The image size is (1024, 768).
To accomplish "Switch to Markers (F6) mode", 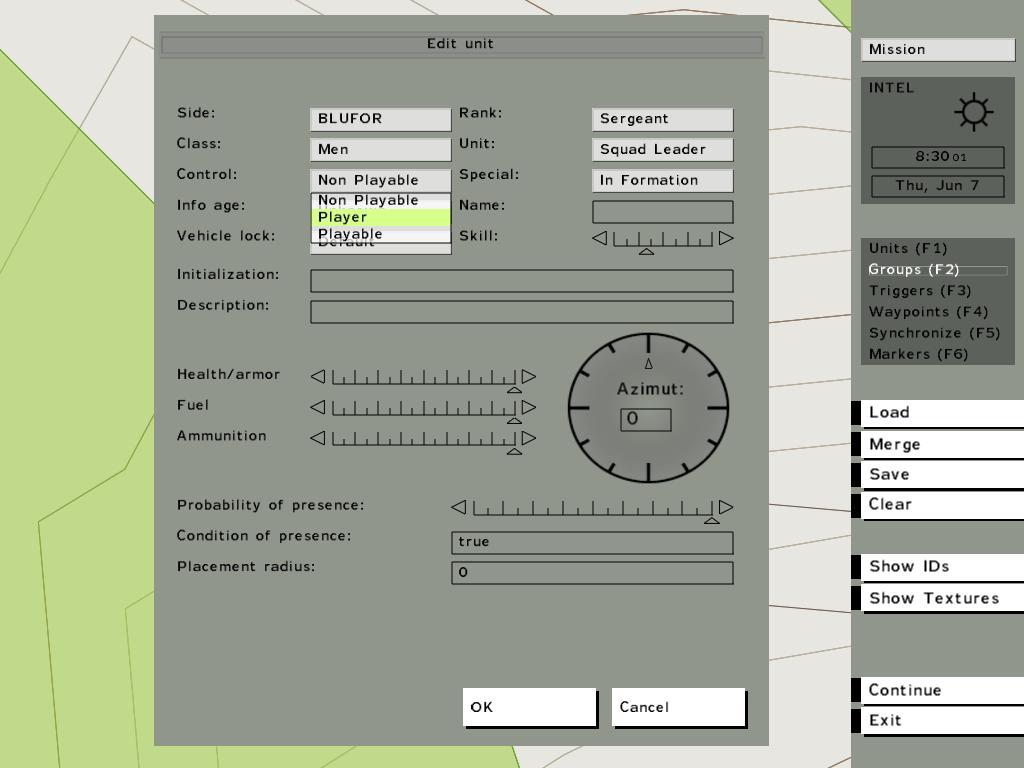I will click(x=938, y=355).
